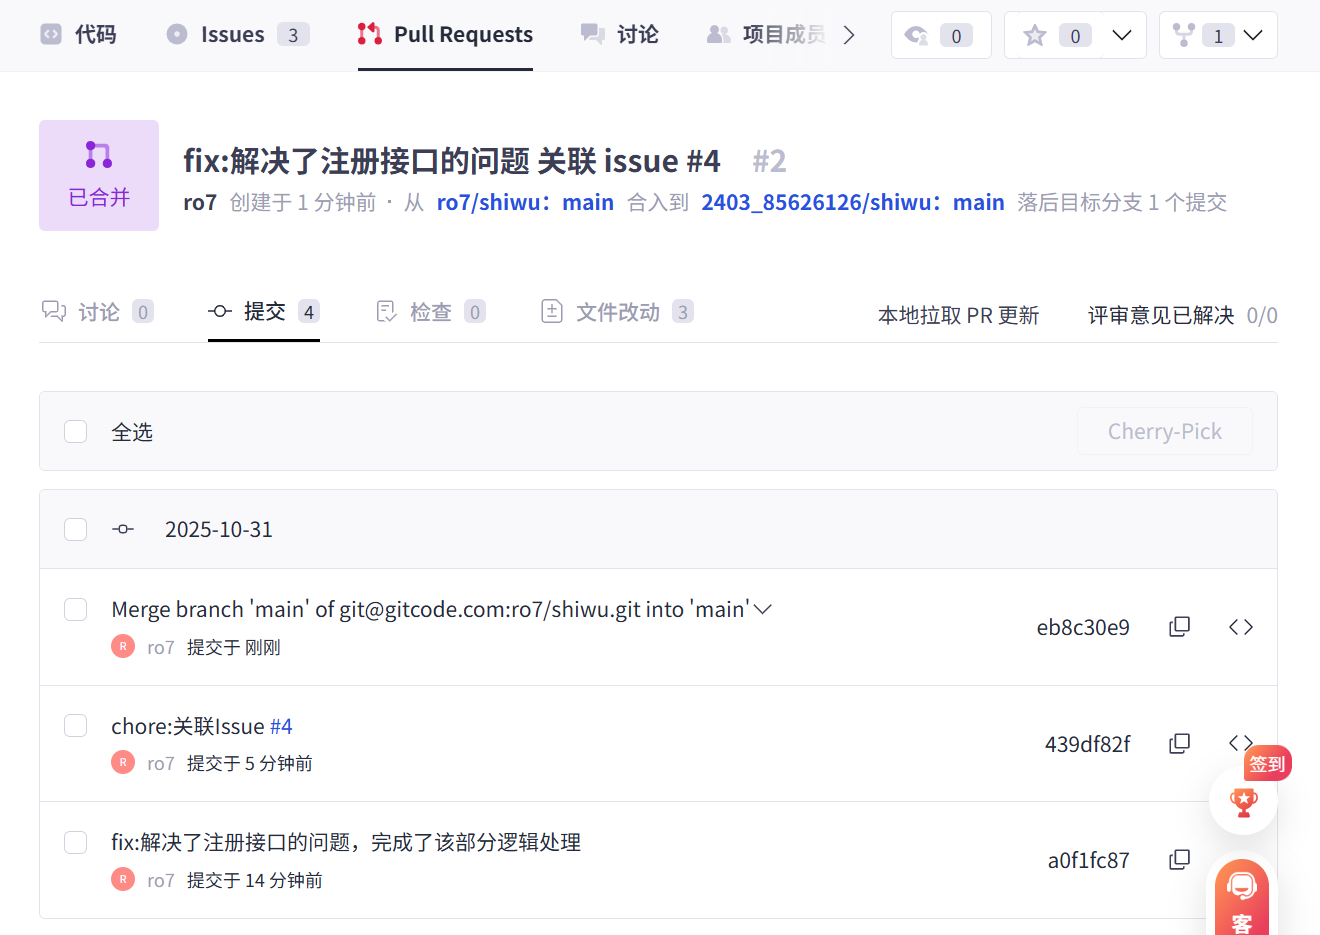The image size is (1320, 935).
Task: Click the PR number #2
Action: coord(769,160)
